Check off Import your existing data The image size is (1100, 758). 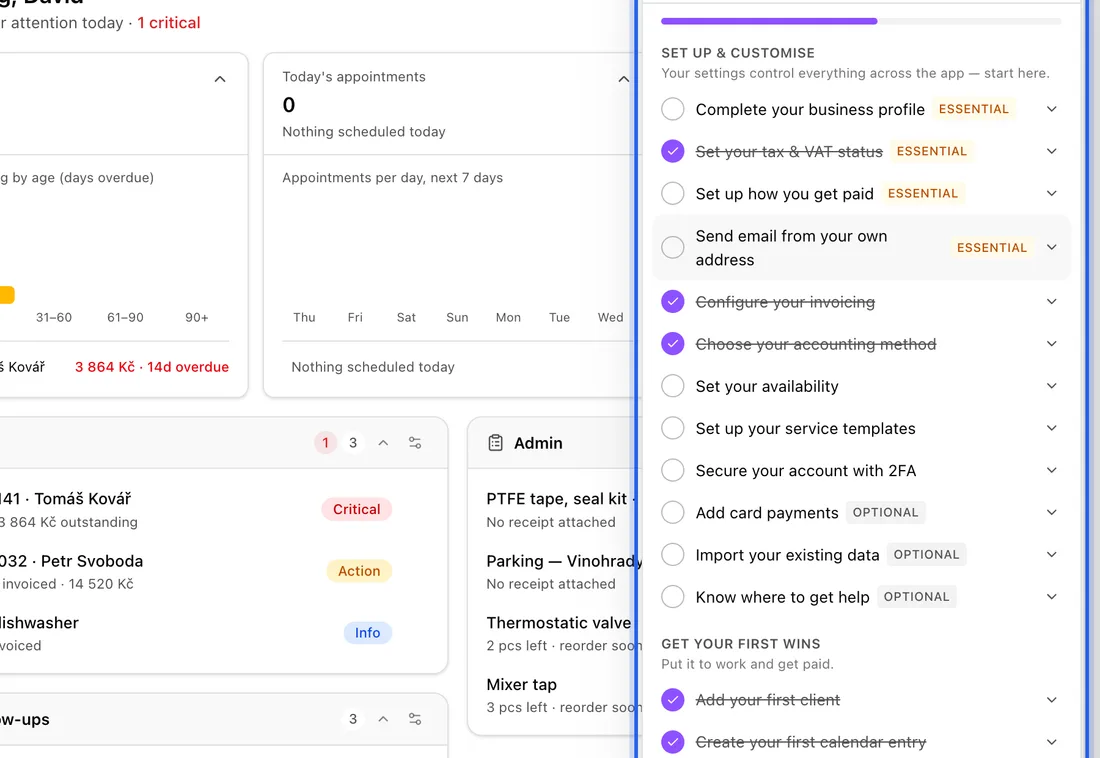coord(673,554)
